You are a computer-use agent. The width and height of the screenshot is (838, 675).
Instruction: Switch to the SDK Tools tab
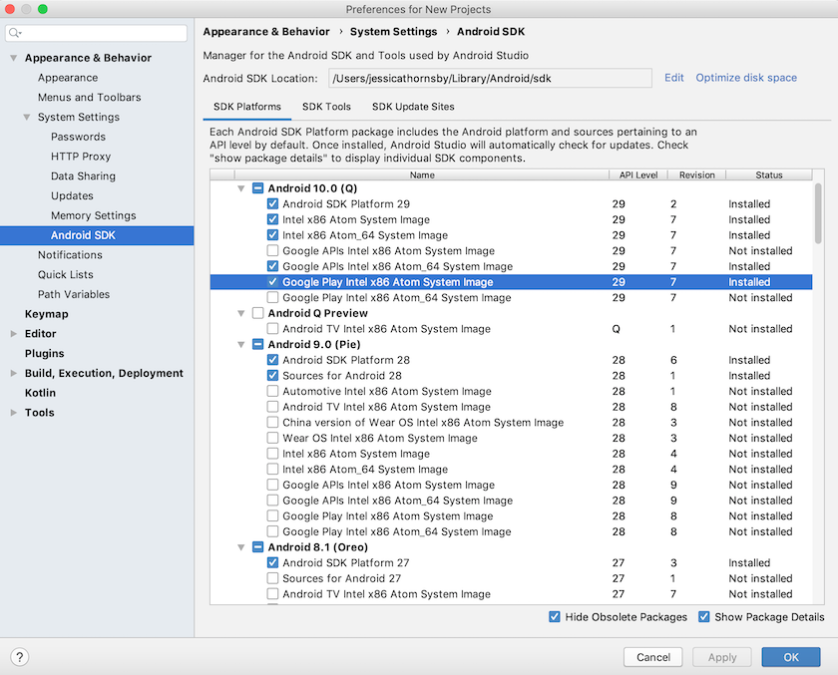[326, 107]
